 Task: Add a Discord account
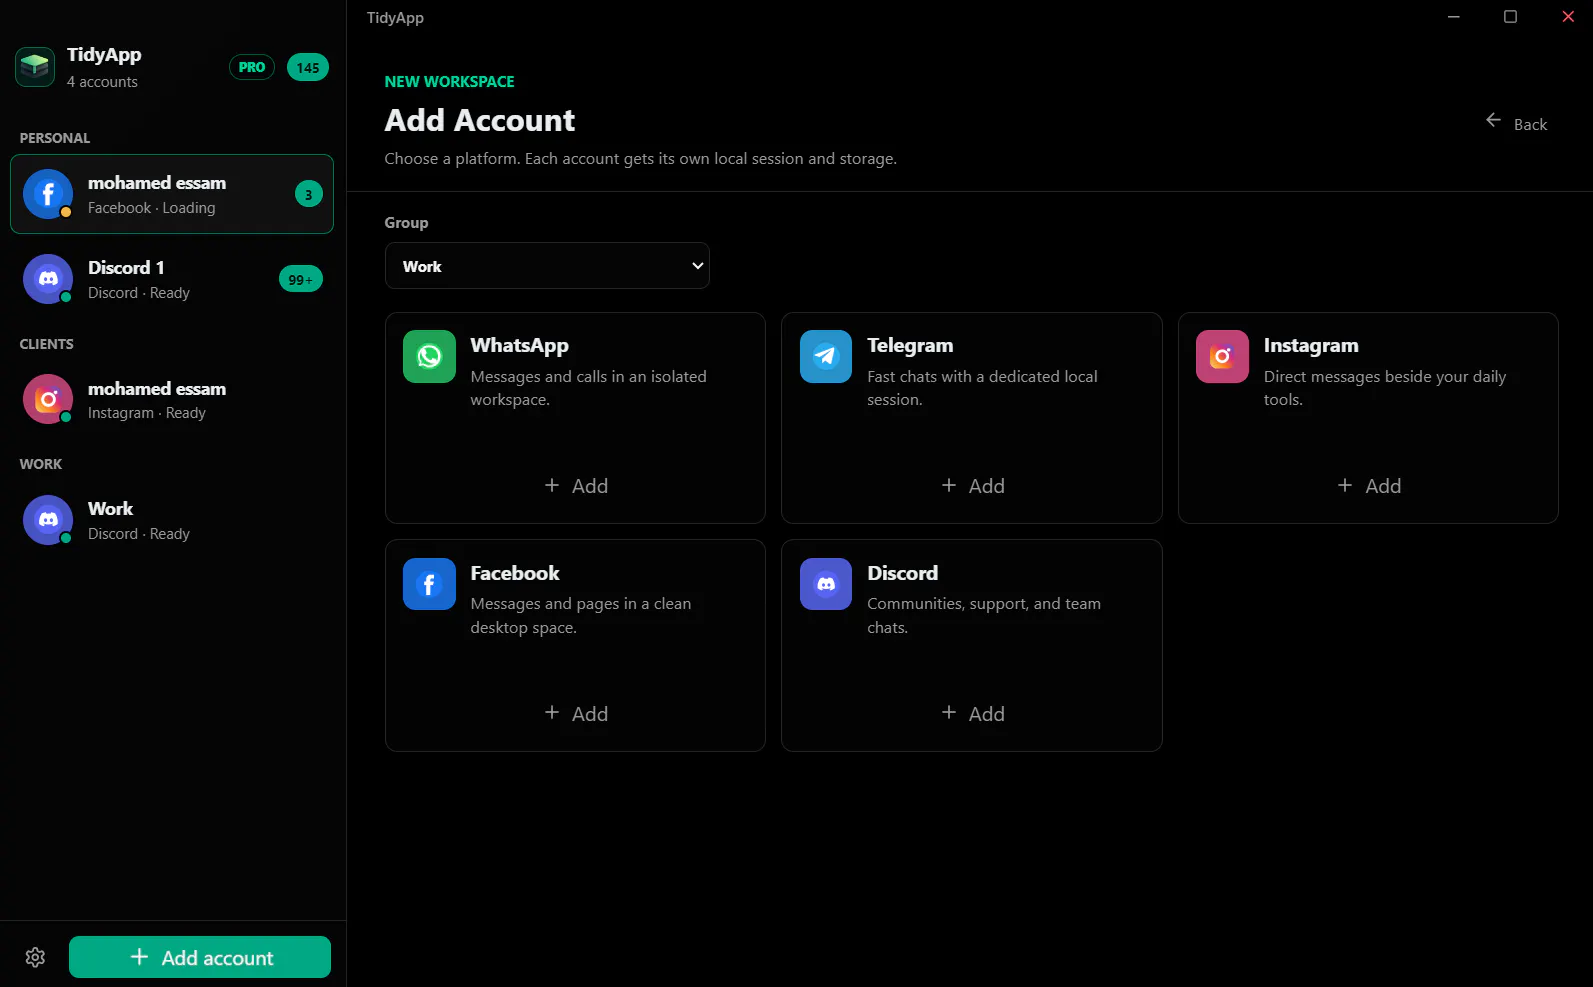[x=973, y=714]
